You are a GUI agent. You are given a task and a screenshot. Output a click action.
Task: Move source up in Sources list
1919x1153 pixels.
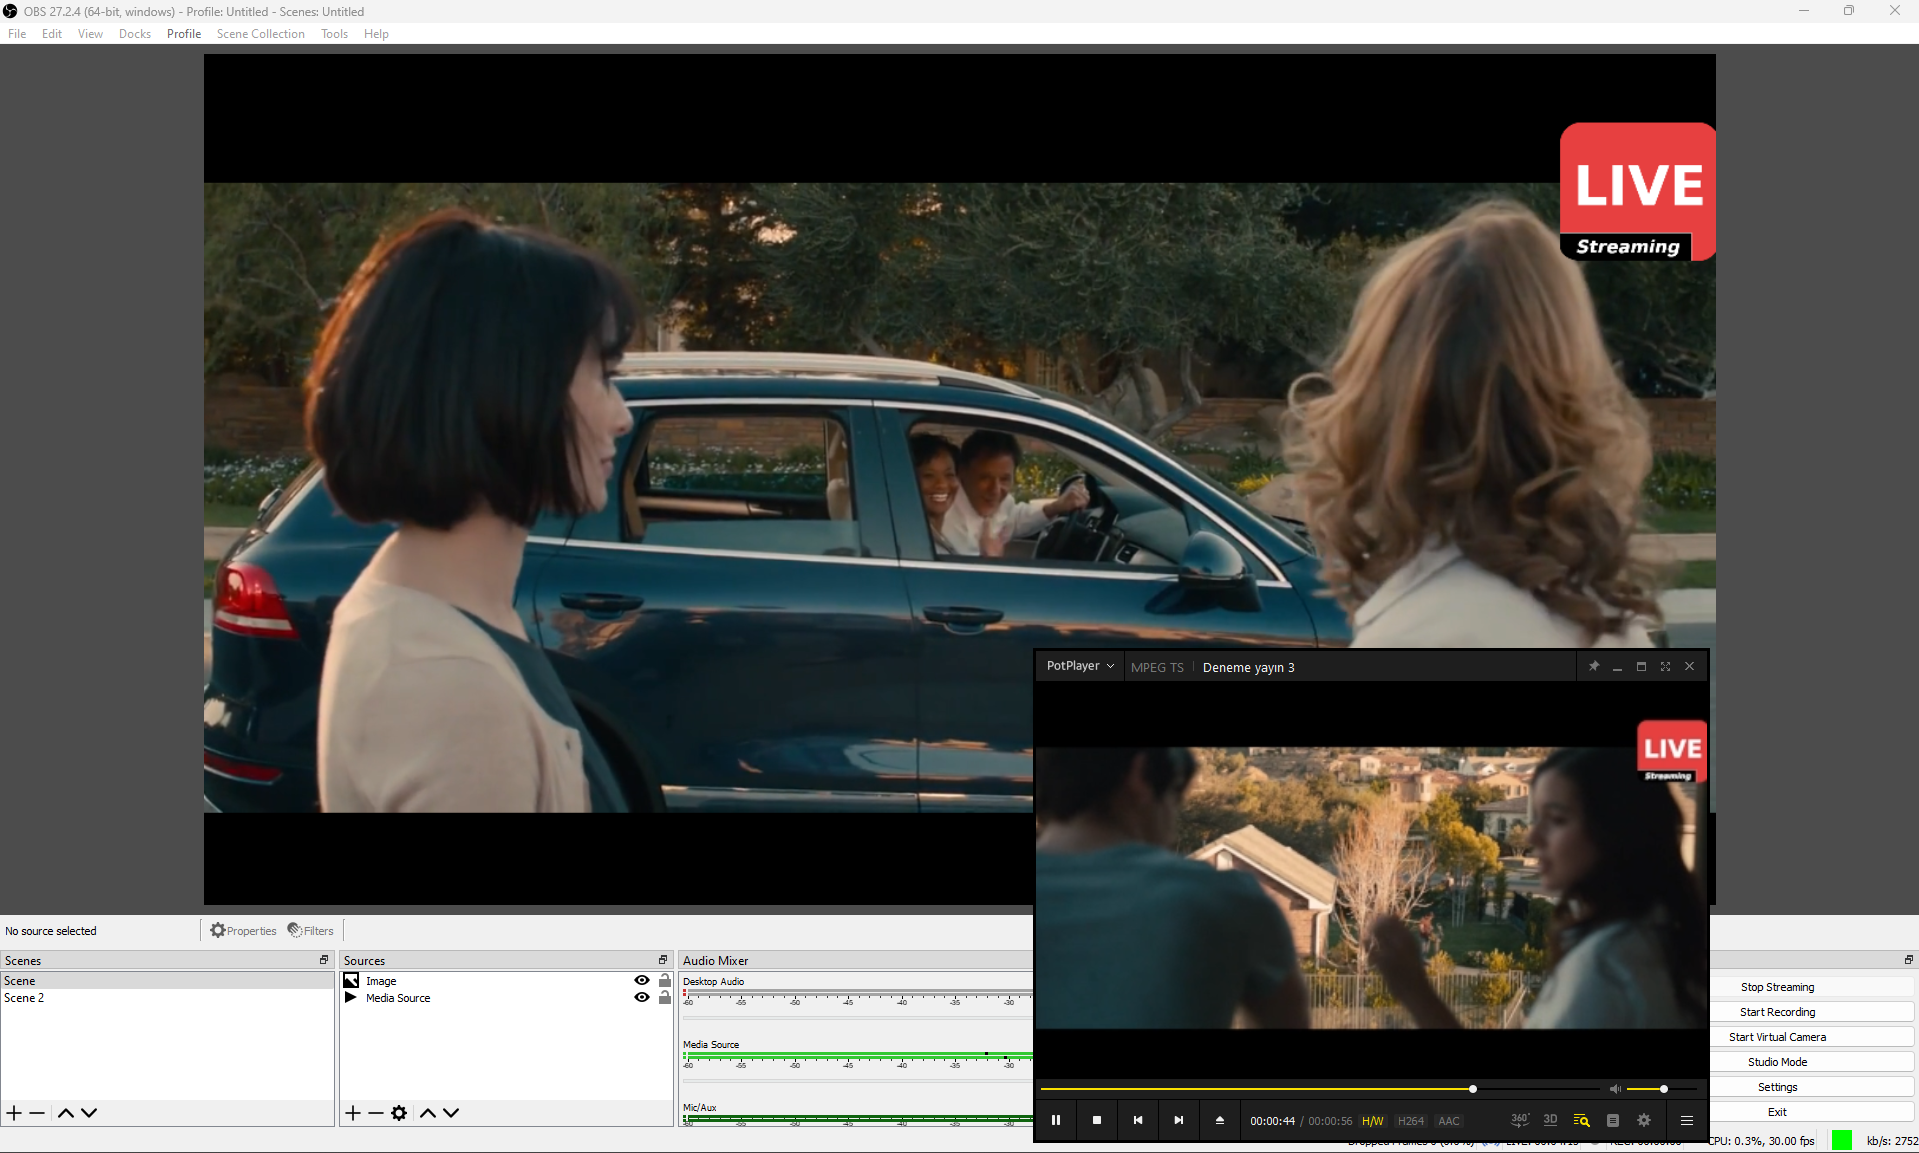pos(428,1113)
